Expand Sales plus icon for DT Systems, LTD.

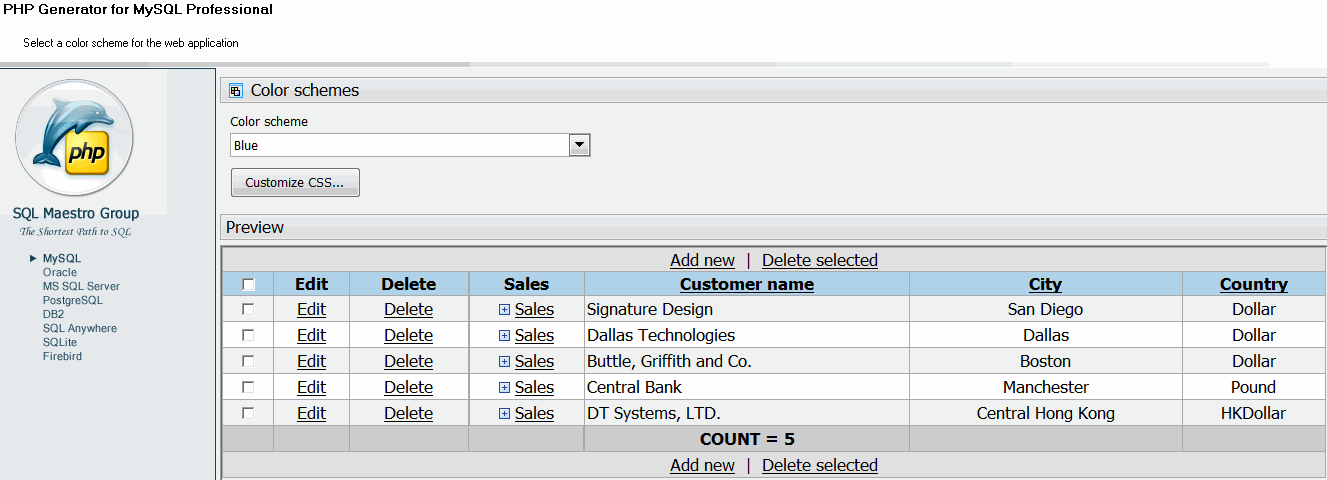coord(504,414)
